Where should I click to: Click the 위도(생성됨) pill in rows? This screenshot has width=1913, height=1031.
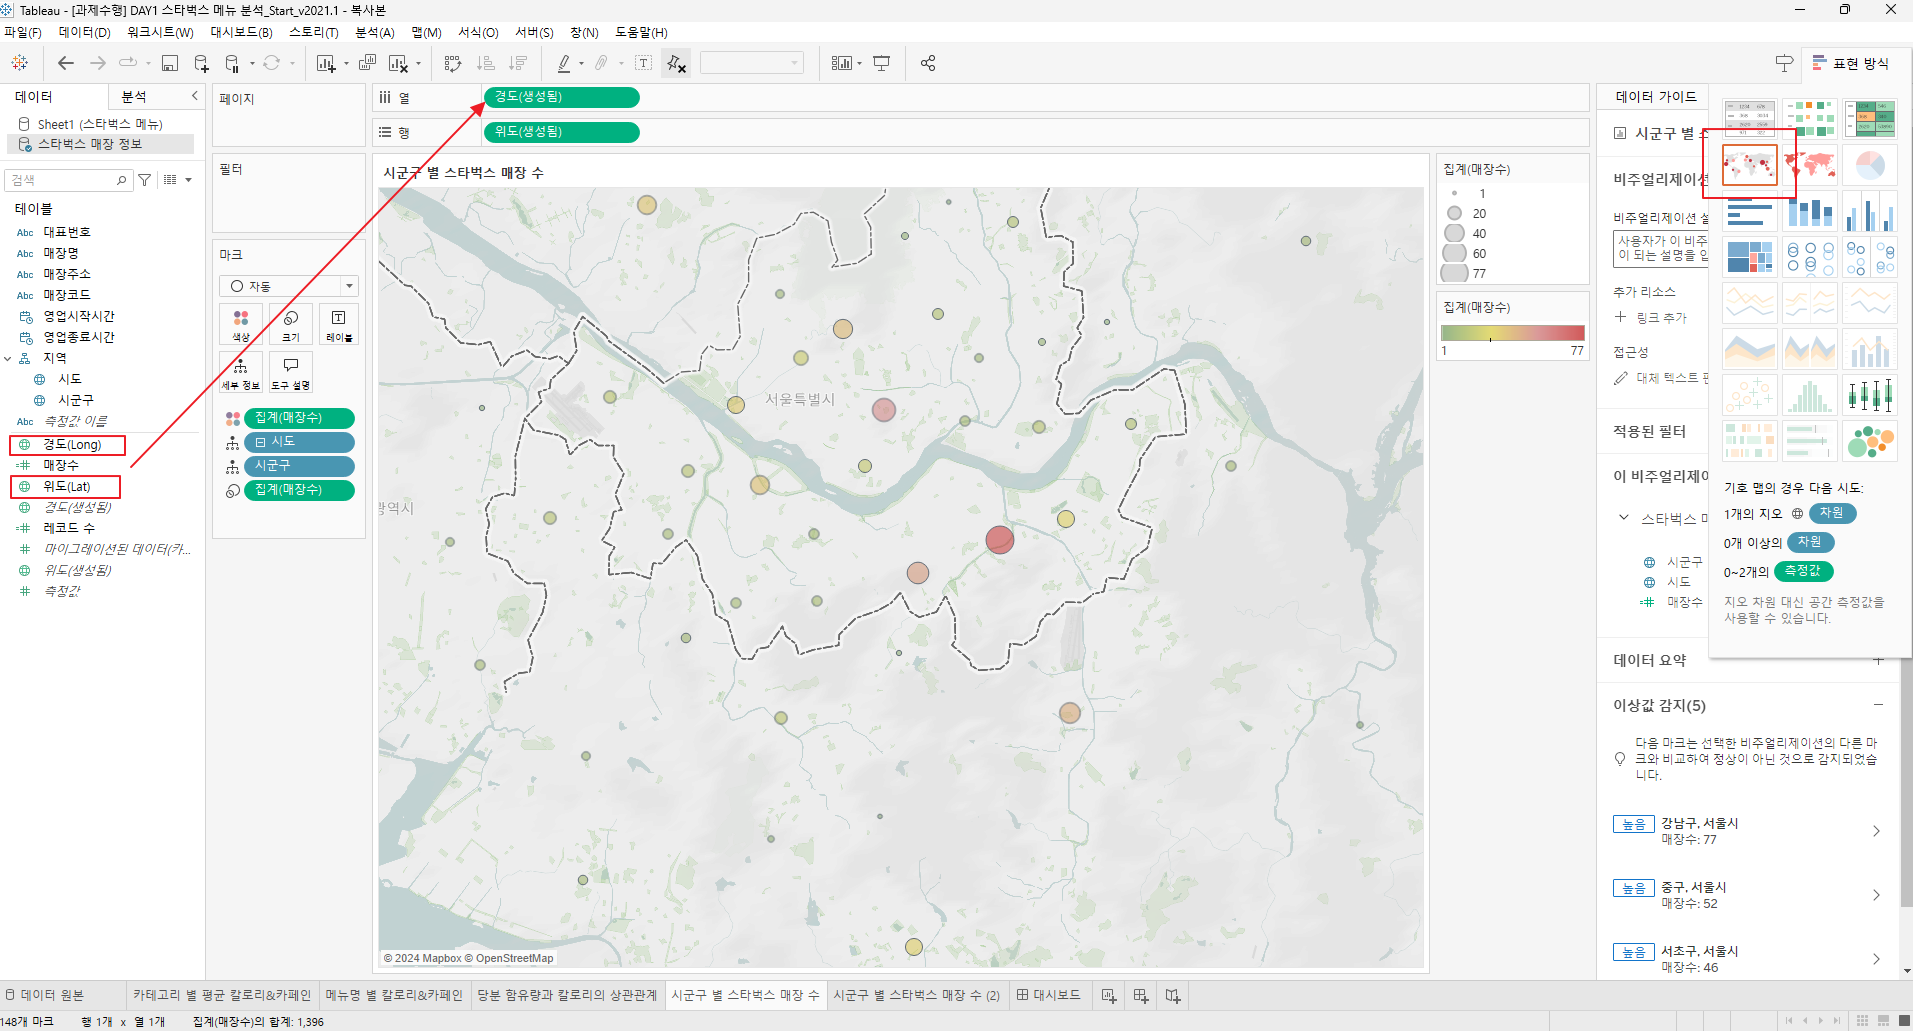point(562,132)
